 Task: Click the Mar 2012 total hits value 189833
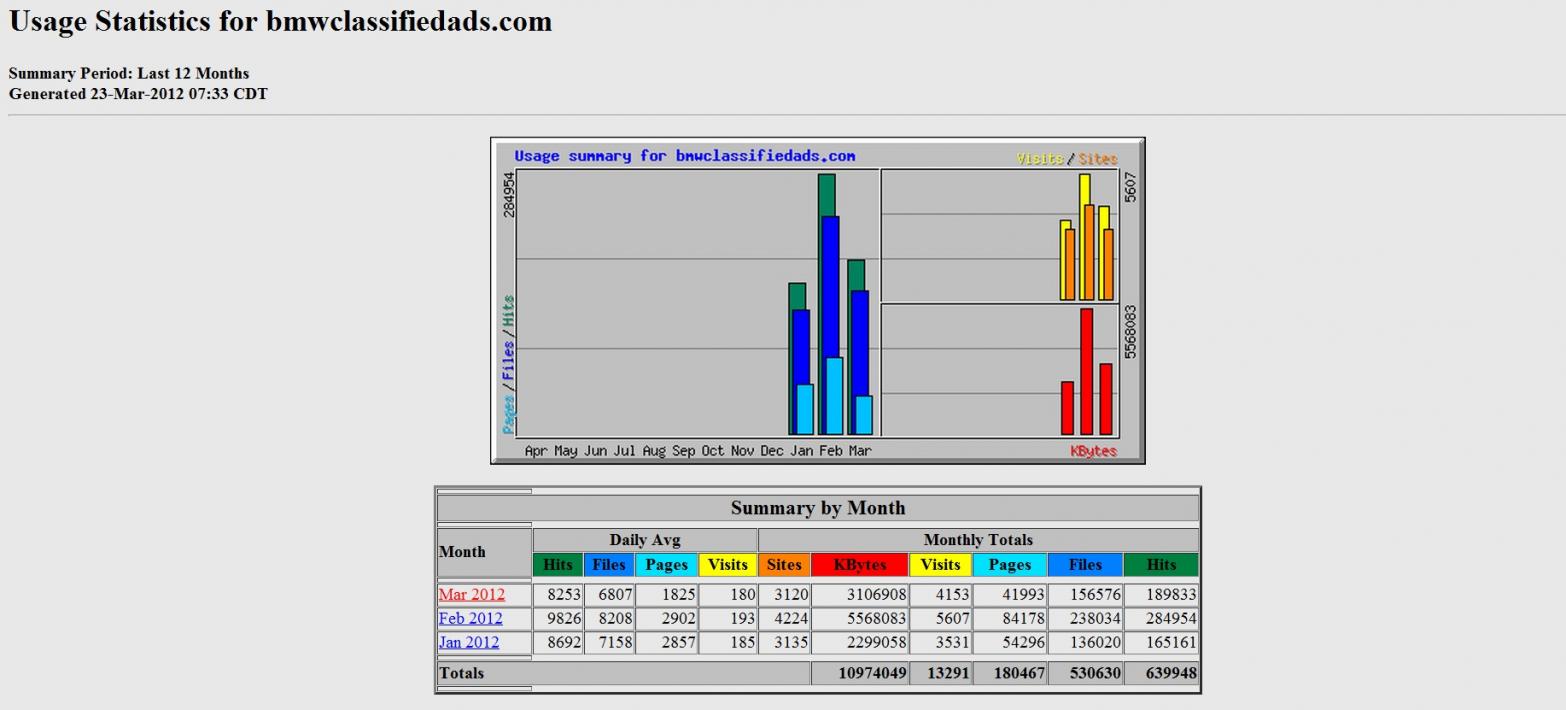1171,594
